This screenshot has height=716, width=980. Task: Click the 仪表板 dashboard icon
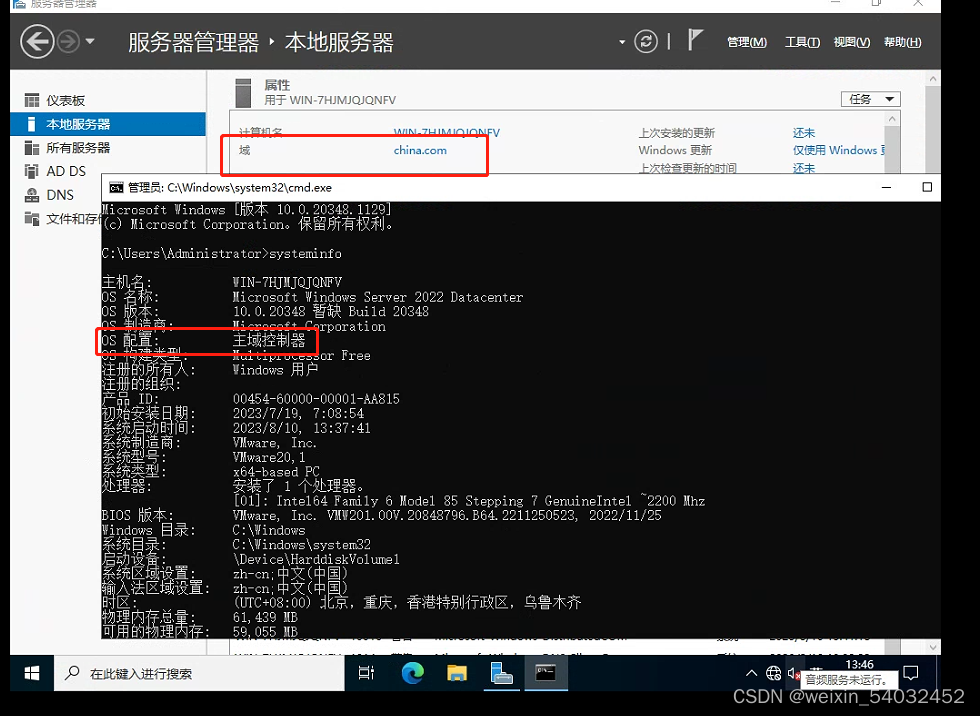pos(31,100)
